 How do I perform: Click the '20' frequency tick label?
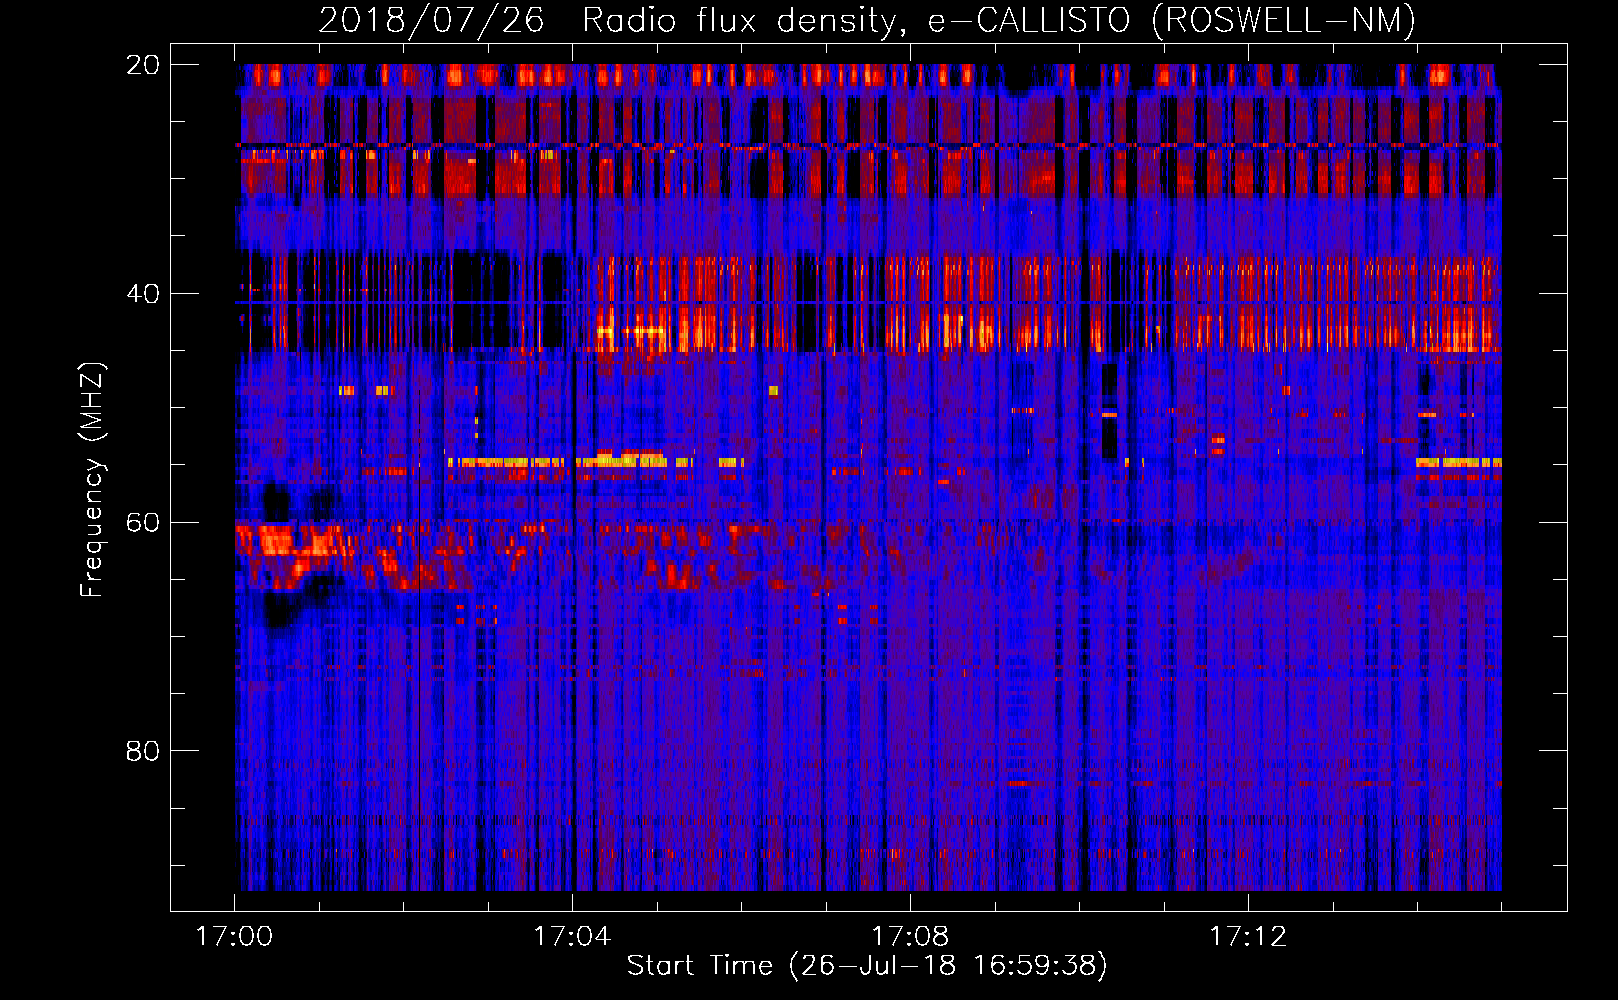[x=143, y=65]
